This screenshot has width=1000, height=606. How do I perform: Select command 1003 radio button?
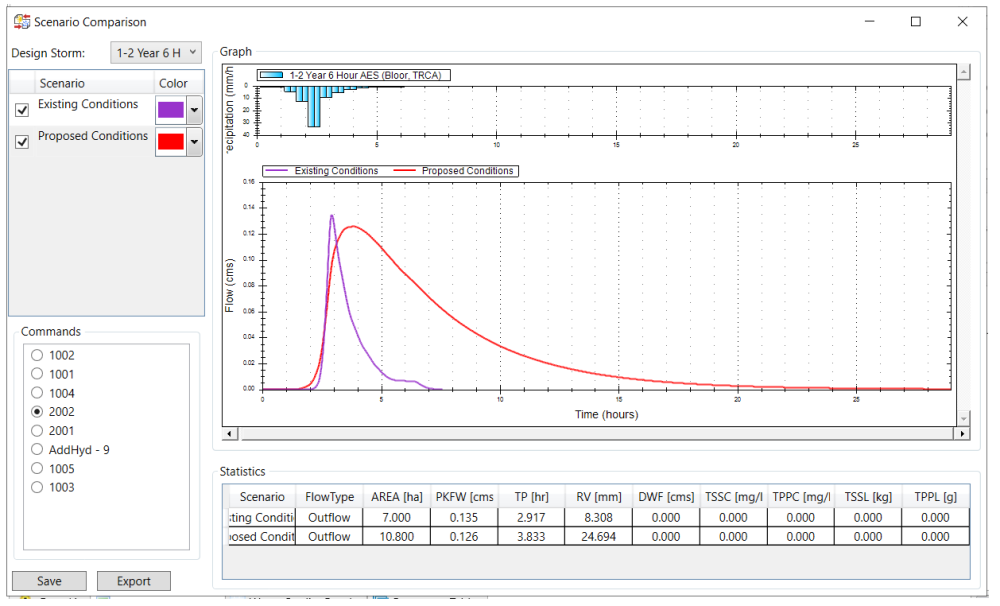pyautogui.click(x=37, y=487)
